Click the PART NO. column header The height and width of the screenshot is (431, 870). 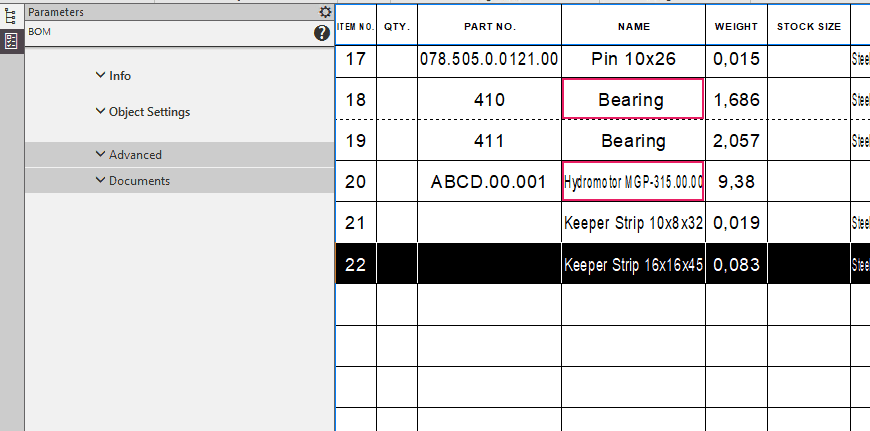point(489,26)
